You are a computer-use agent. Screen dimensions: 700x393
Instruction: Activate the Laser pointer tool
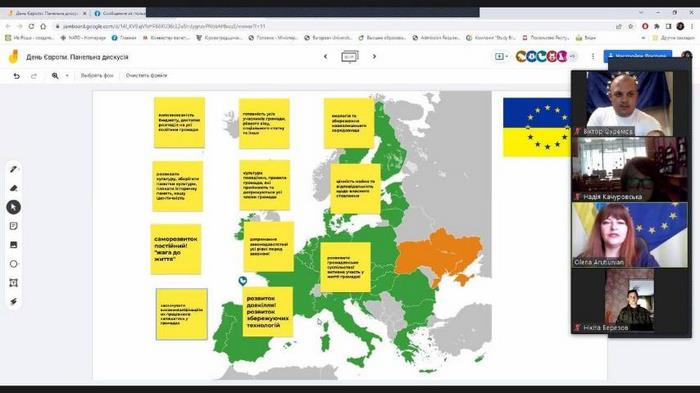(x=13, y=302)
